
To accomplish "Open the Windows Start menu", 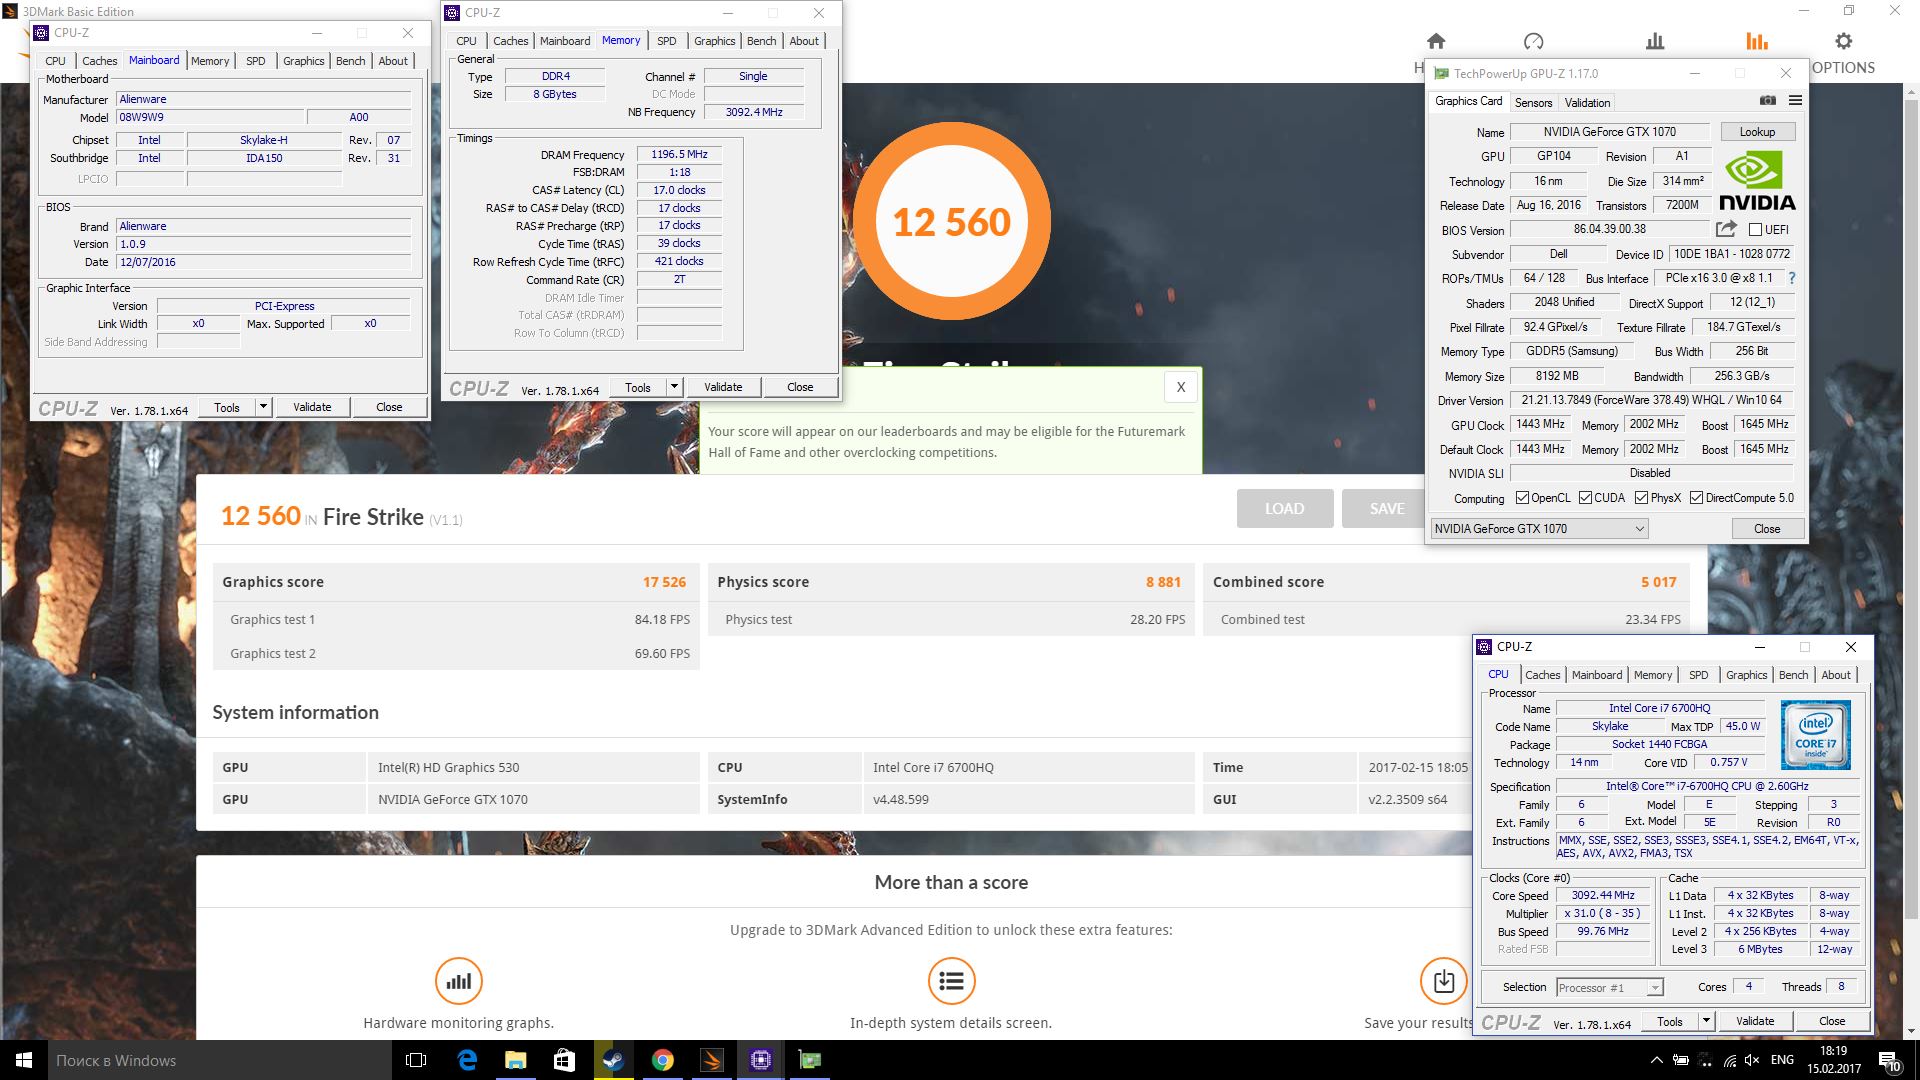I will click(x=24, y=1060).
